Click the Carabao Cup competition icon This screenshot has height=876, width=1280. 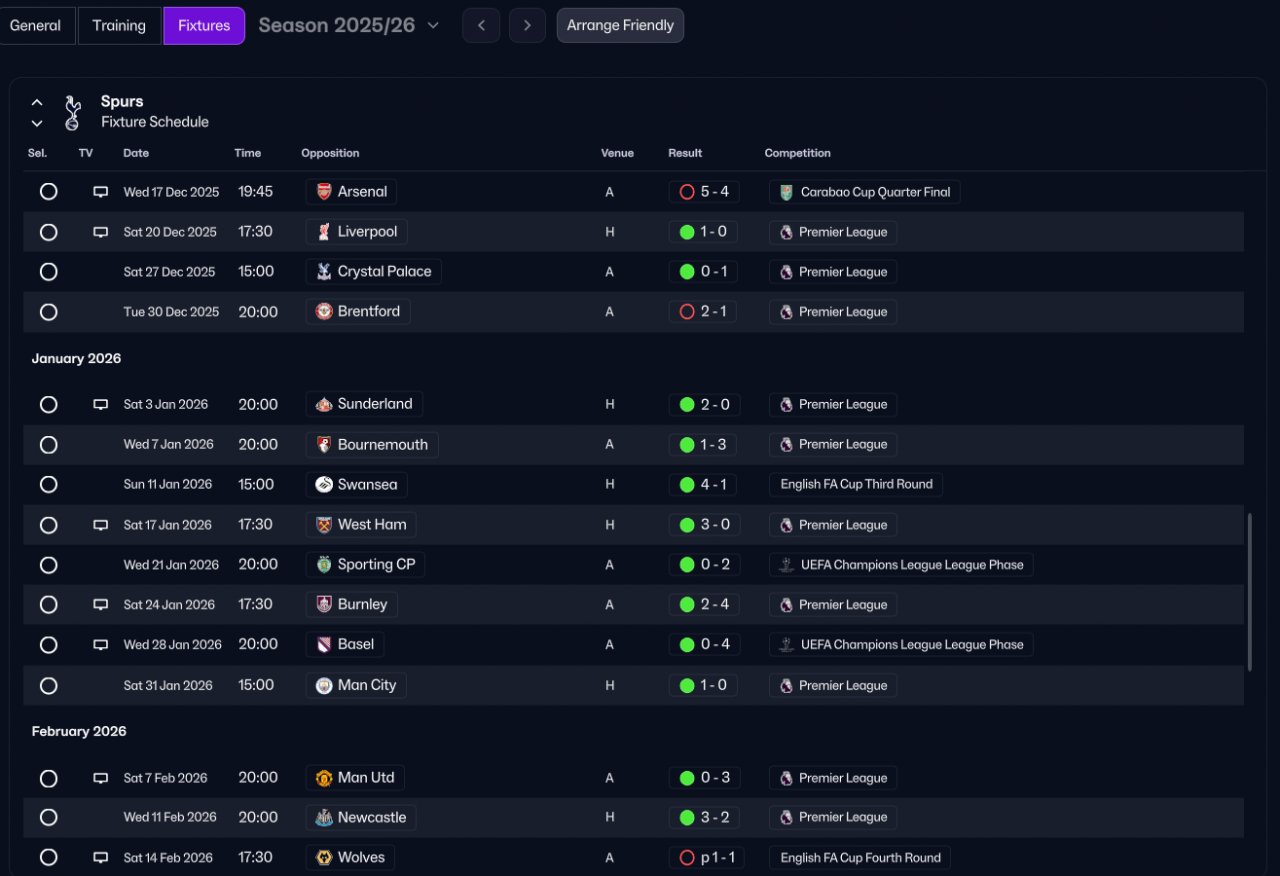click(787, 192)
